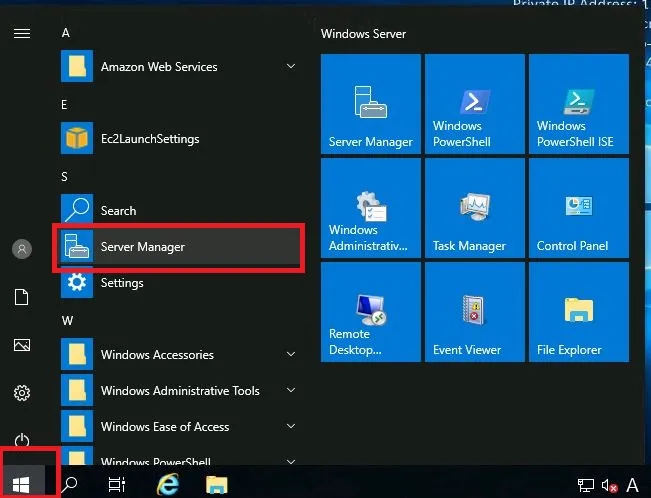Open Ec2LaunchSettings from the app list
The height and width of the screenshot is (498, 651).
(150, 139)
